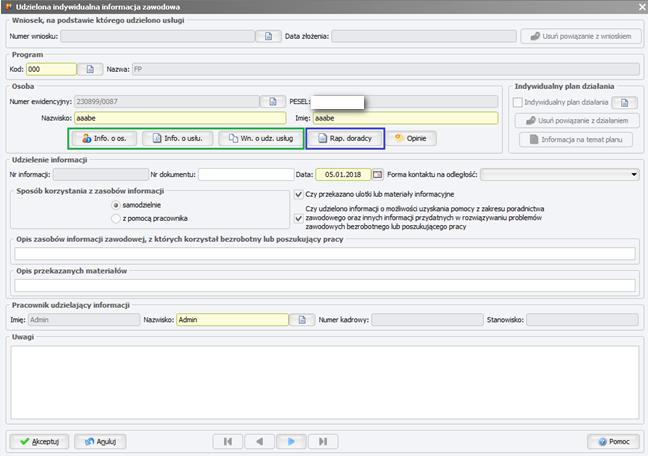Viewport: 648px width, 456px height.
Task: Click the employee Nazwisko field with Admin
Action: click(232, 320)
